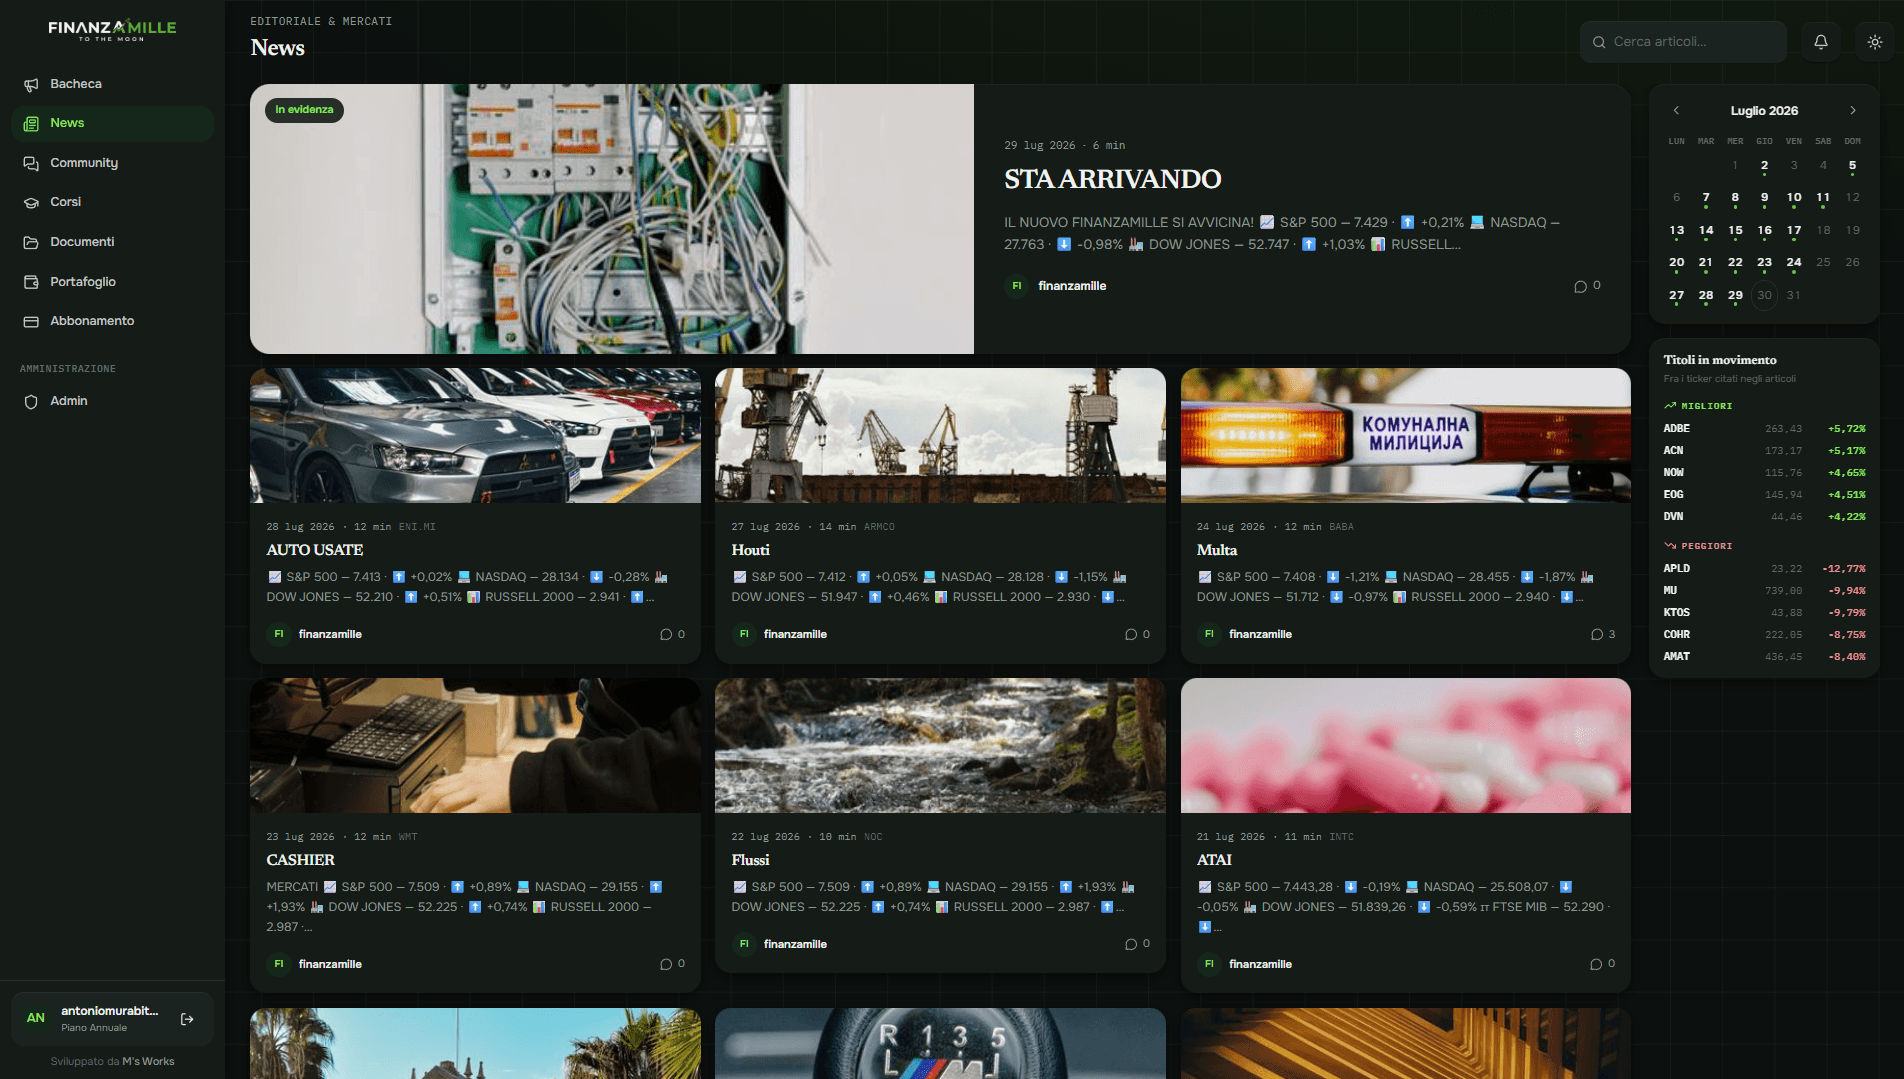Click comment icon on Houti card
This screenshot has width=1904, height=1079.
coord(1131,634)
